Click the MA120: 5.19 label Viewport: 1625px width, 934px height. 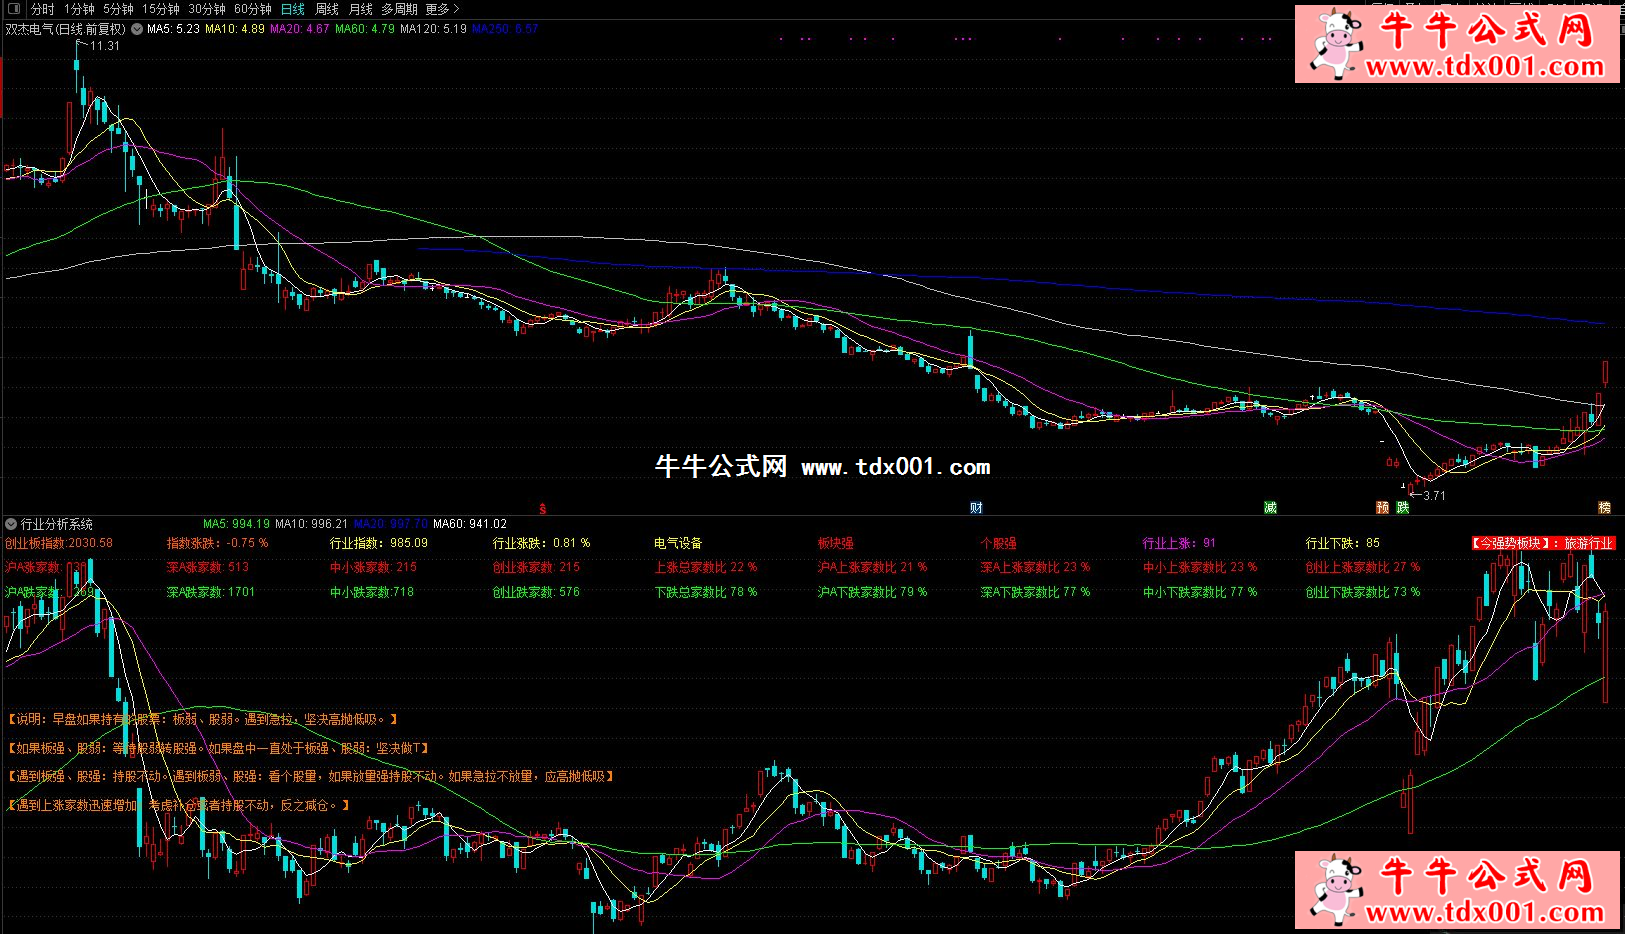[433, 29]
